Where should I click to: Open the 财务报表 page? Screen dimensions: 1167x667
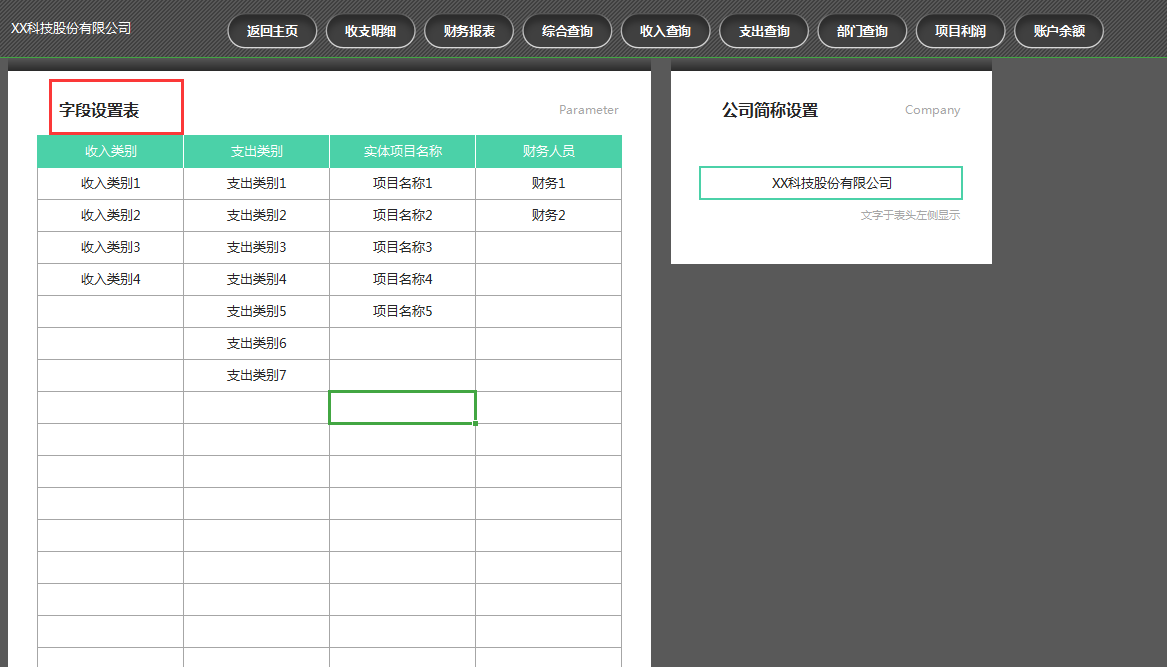468,31
